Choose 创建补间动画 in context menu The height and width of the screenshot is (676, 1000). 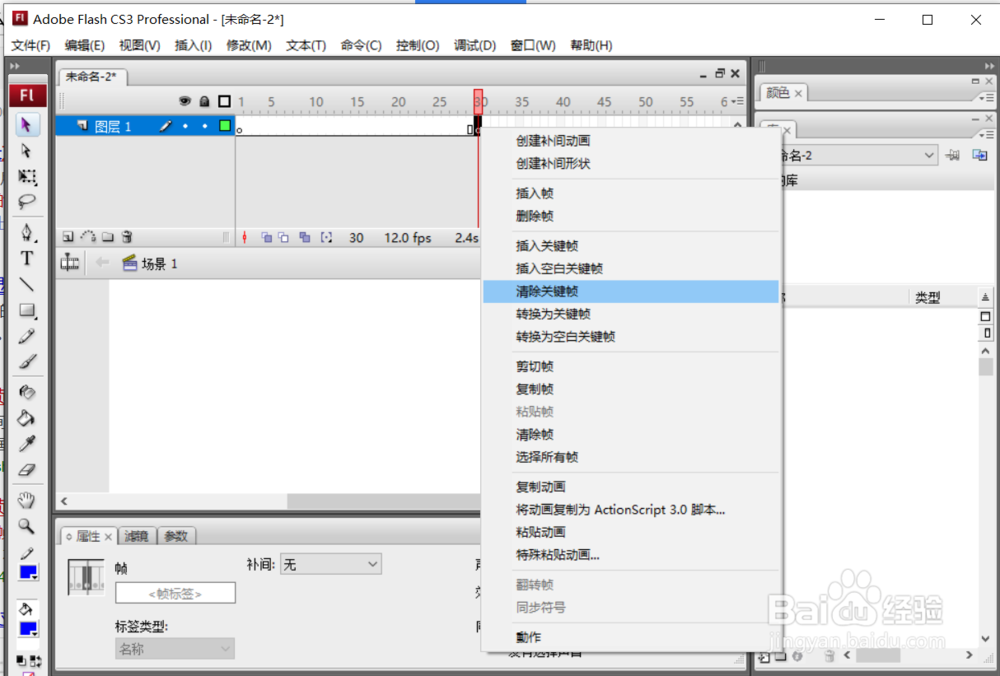(631, 141)
